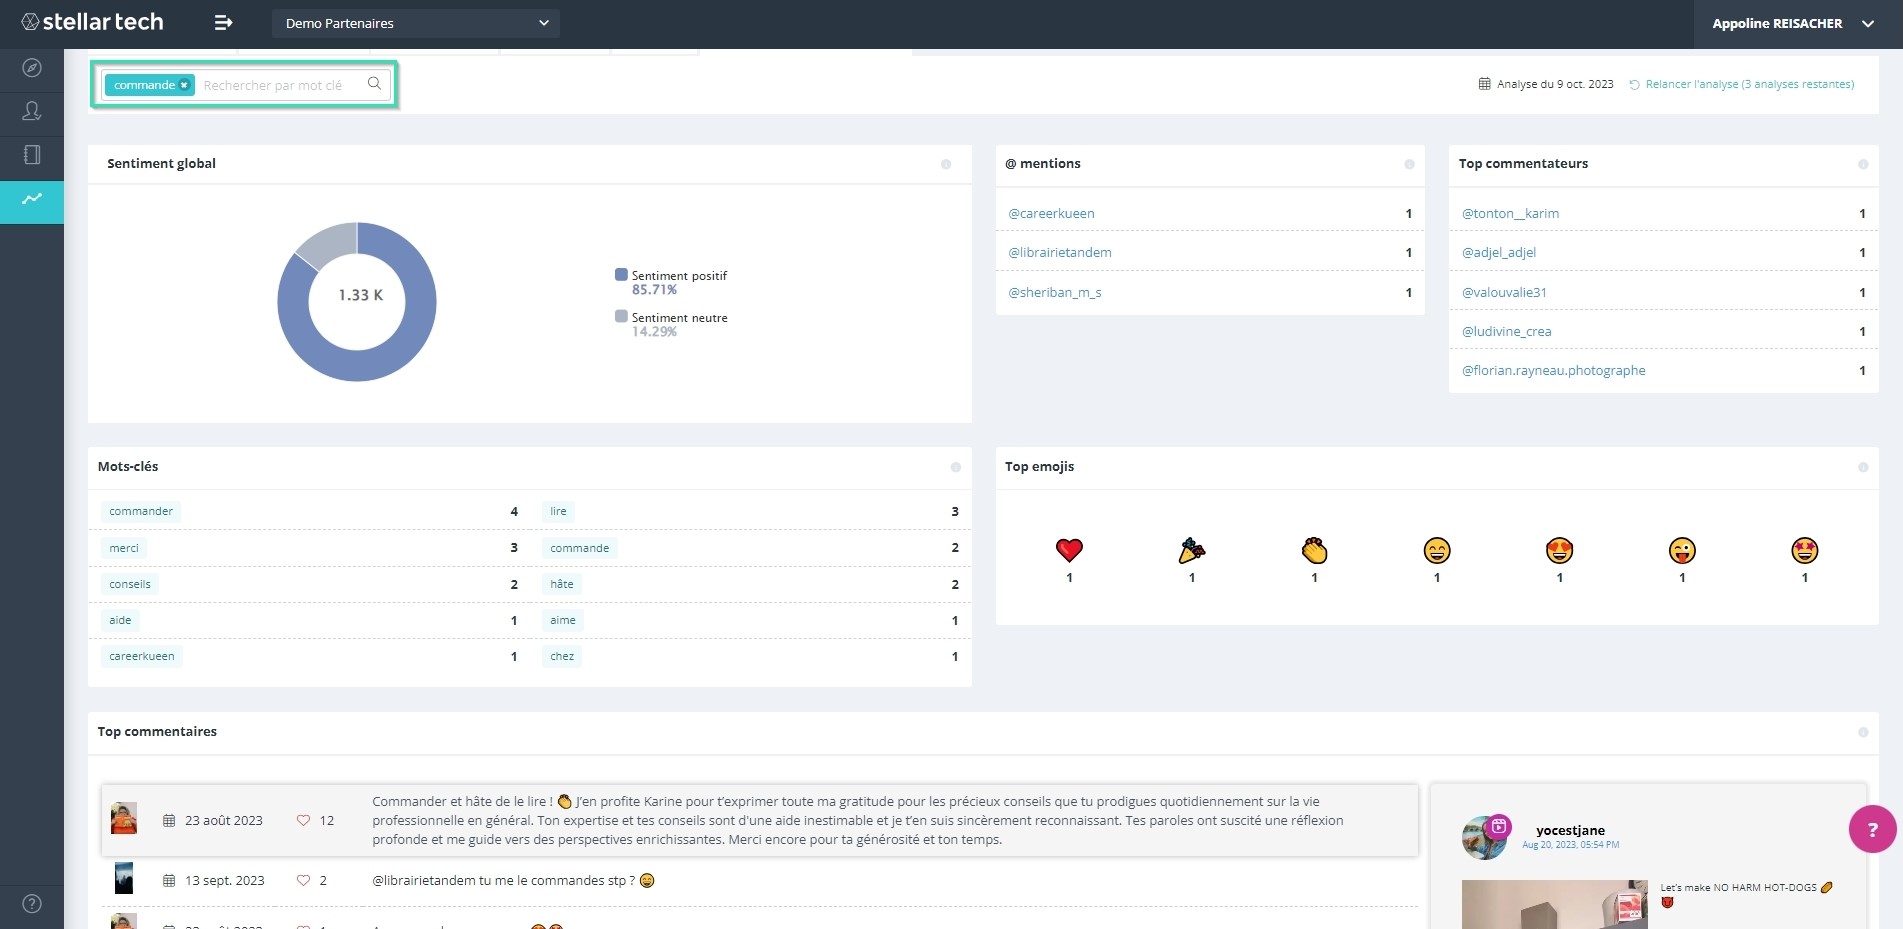The width and height of the screenshot is (1903, 929).
Task: Toggle the Sentiment neutre legend swatch
Action: pos(621,316)
